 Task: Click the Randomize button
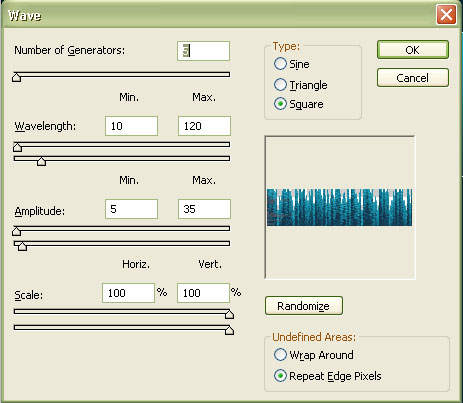coord(304,306)
